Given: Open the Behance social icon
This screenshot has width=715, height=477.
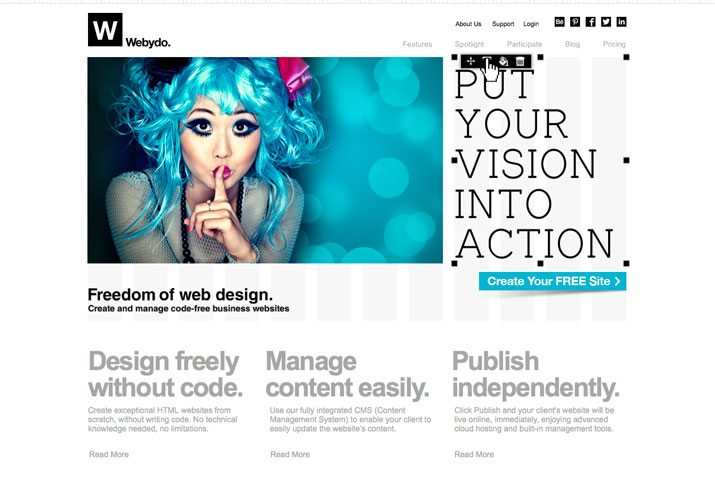Looking at the screenshot, I should (x=560, y=21).
